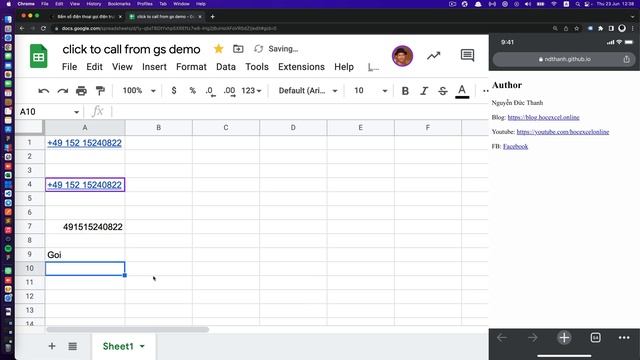Click the Redo arrow in Sheets toolbar

click(x=62, y=91)
